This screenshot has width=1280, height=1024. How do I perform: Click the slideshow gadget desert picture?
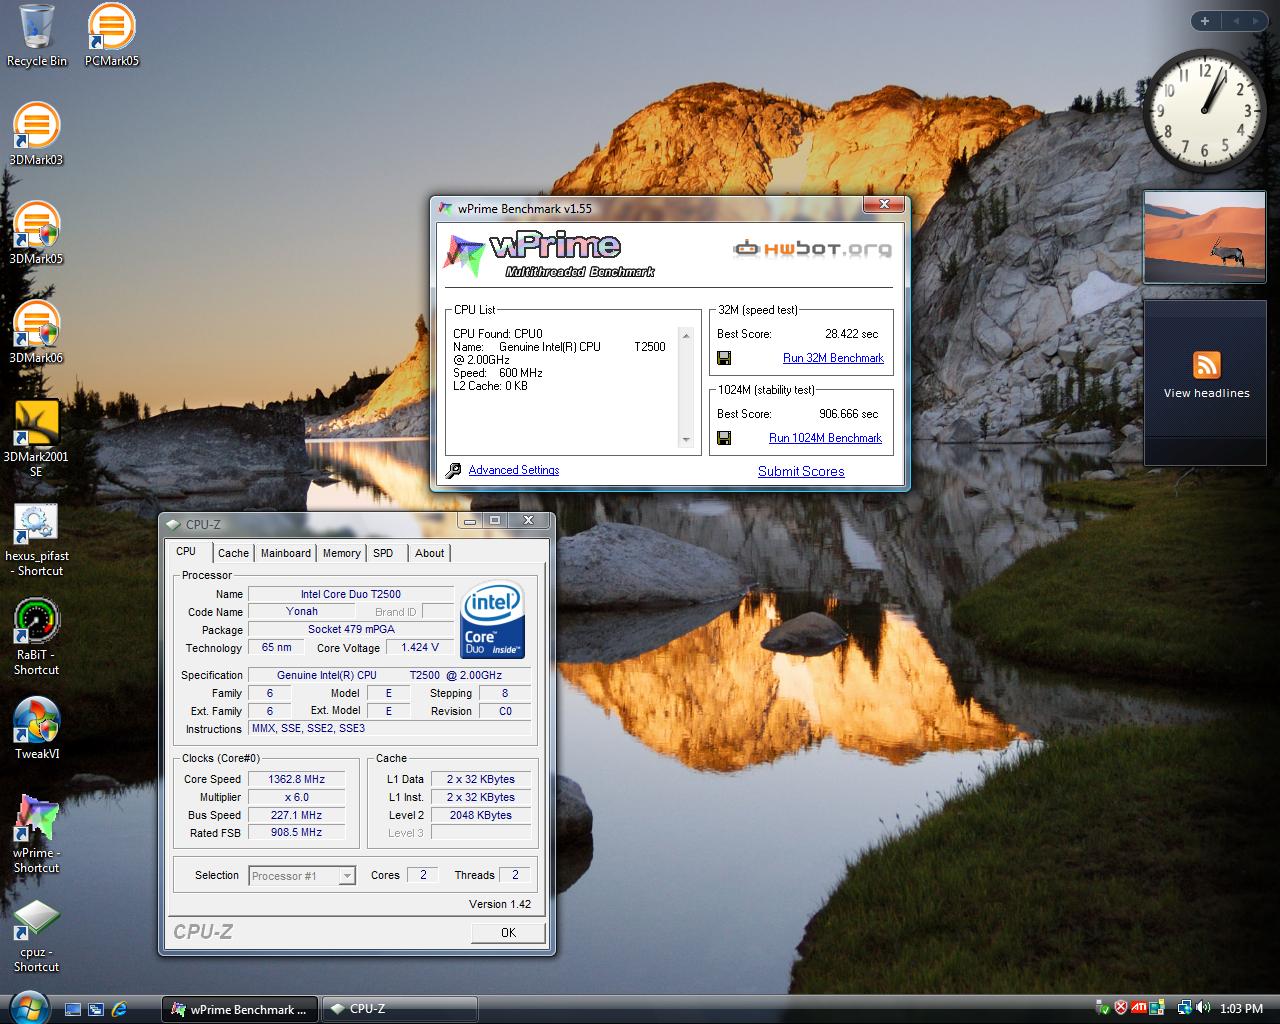[1205, 238]
